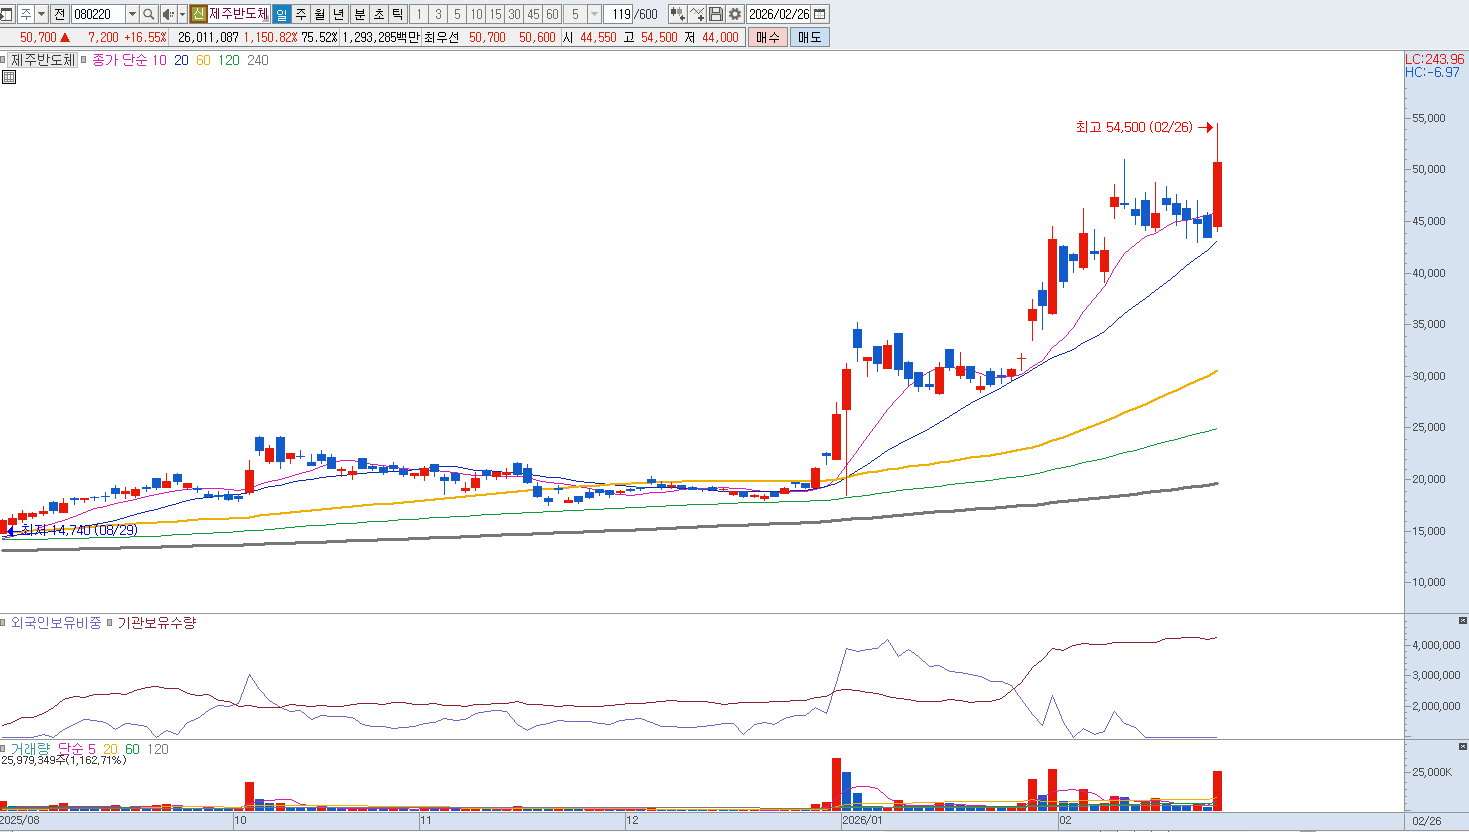Click the stock code search magnifier icon

[x=149, y=14]
